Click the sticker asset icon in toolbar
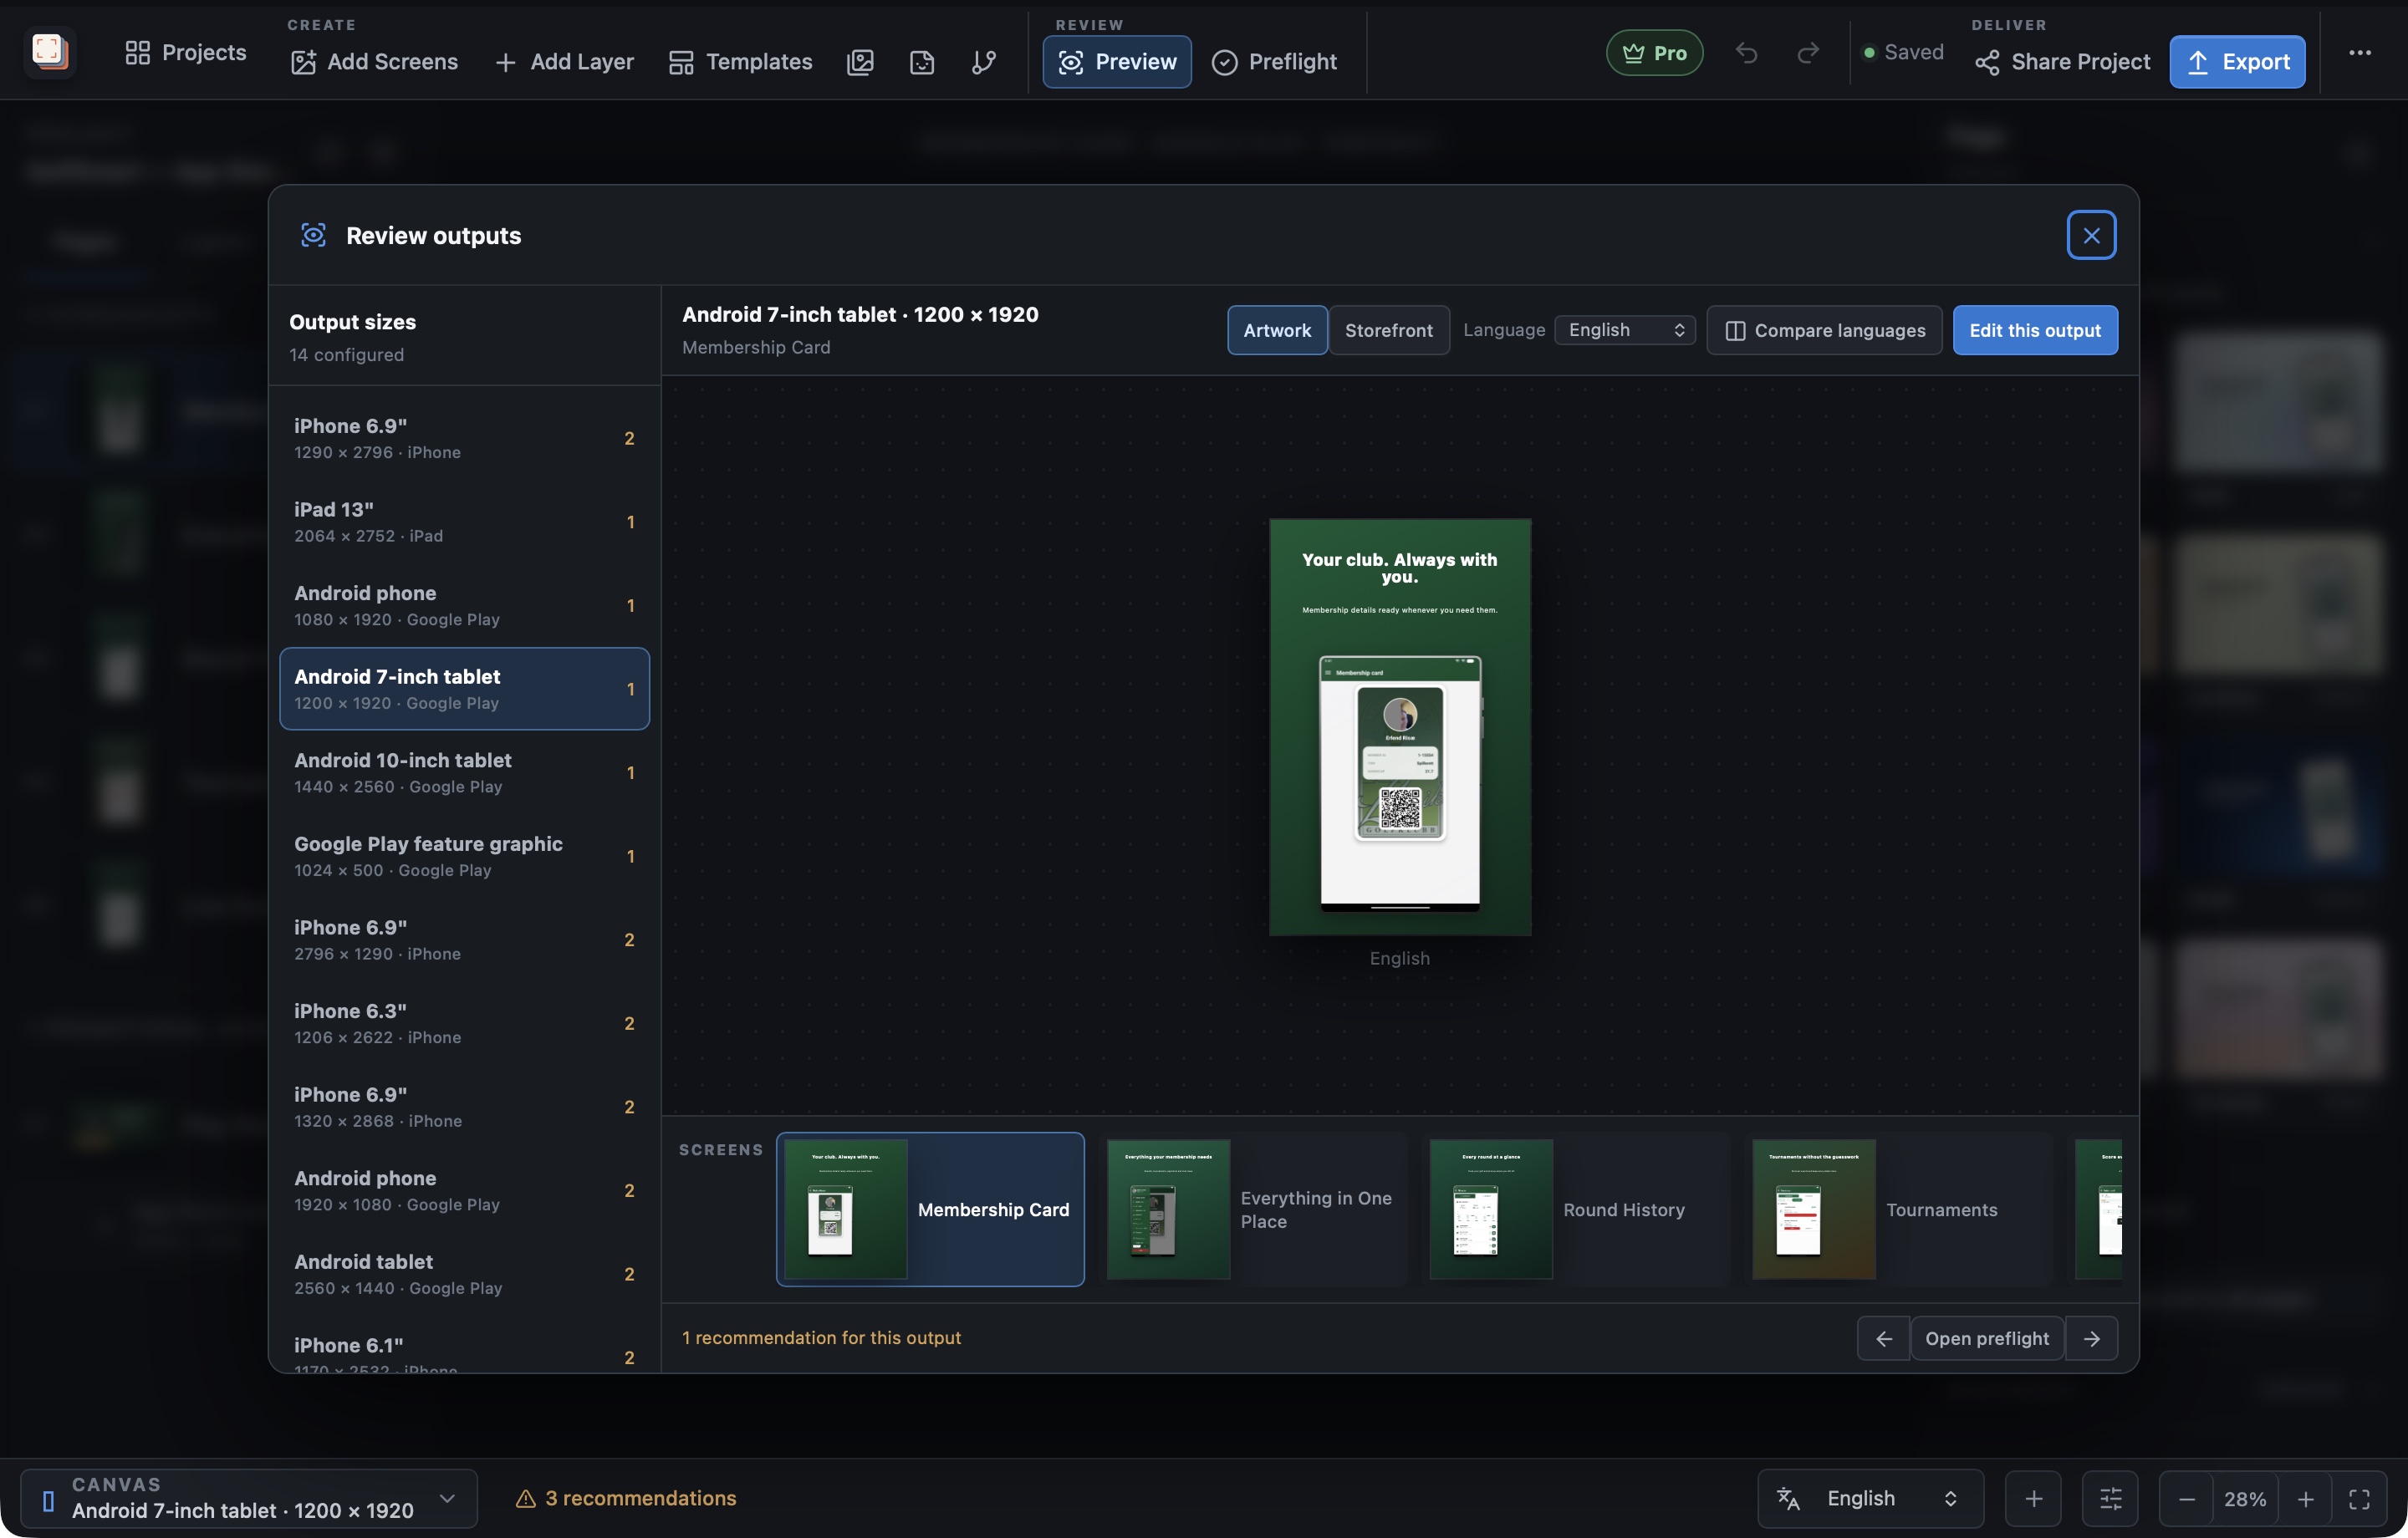The height and width of the screenshot is (1538, 2408). pyautogui.click(x=922, y=62)
